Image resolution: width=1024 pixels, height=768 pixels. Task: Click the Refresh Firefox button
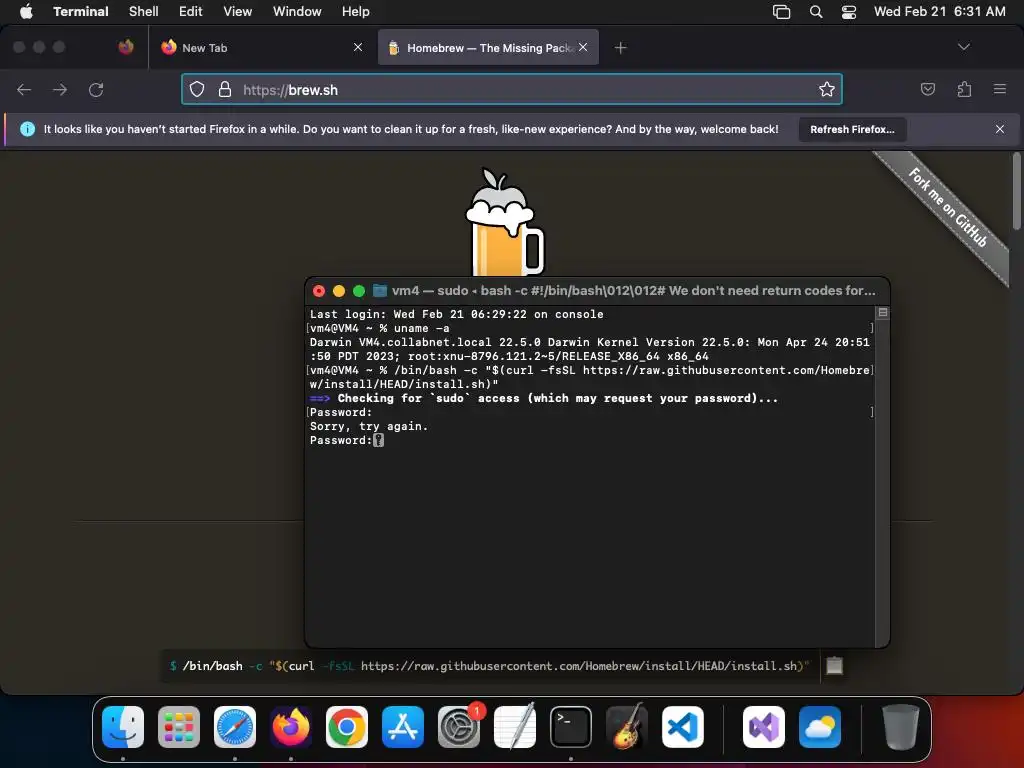pyautogui.click(x=852, y=129)
